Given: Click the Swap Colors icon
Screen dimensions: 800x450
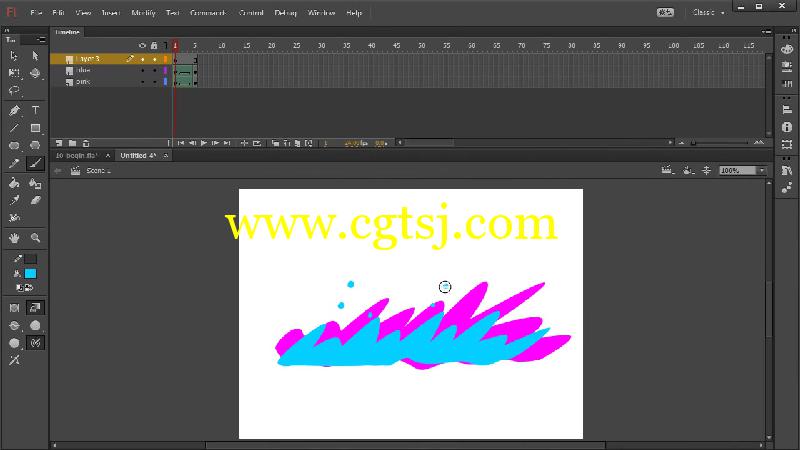Looking at the screenshot, I should coord(29,288).
